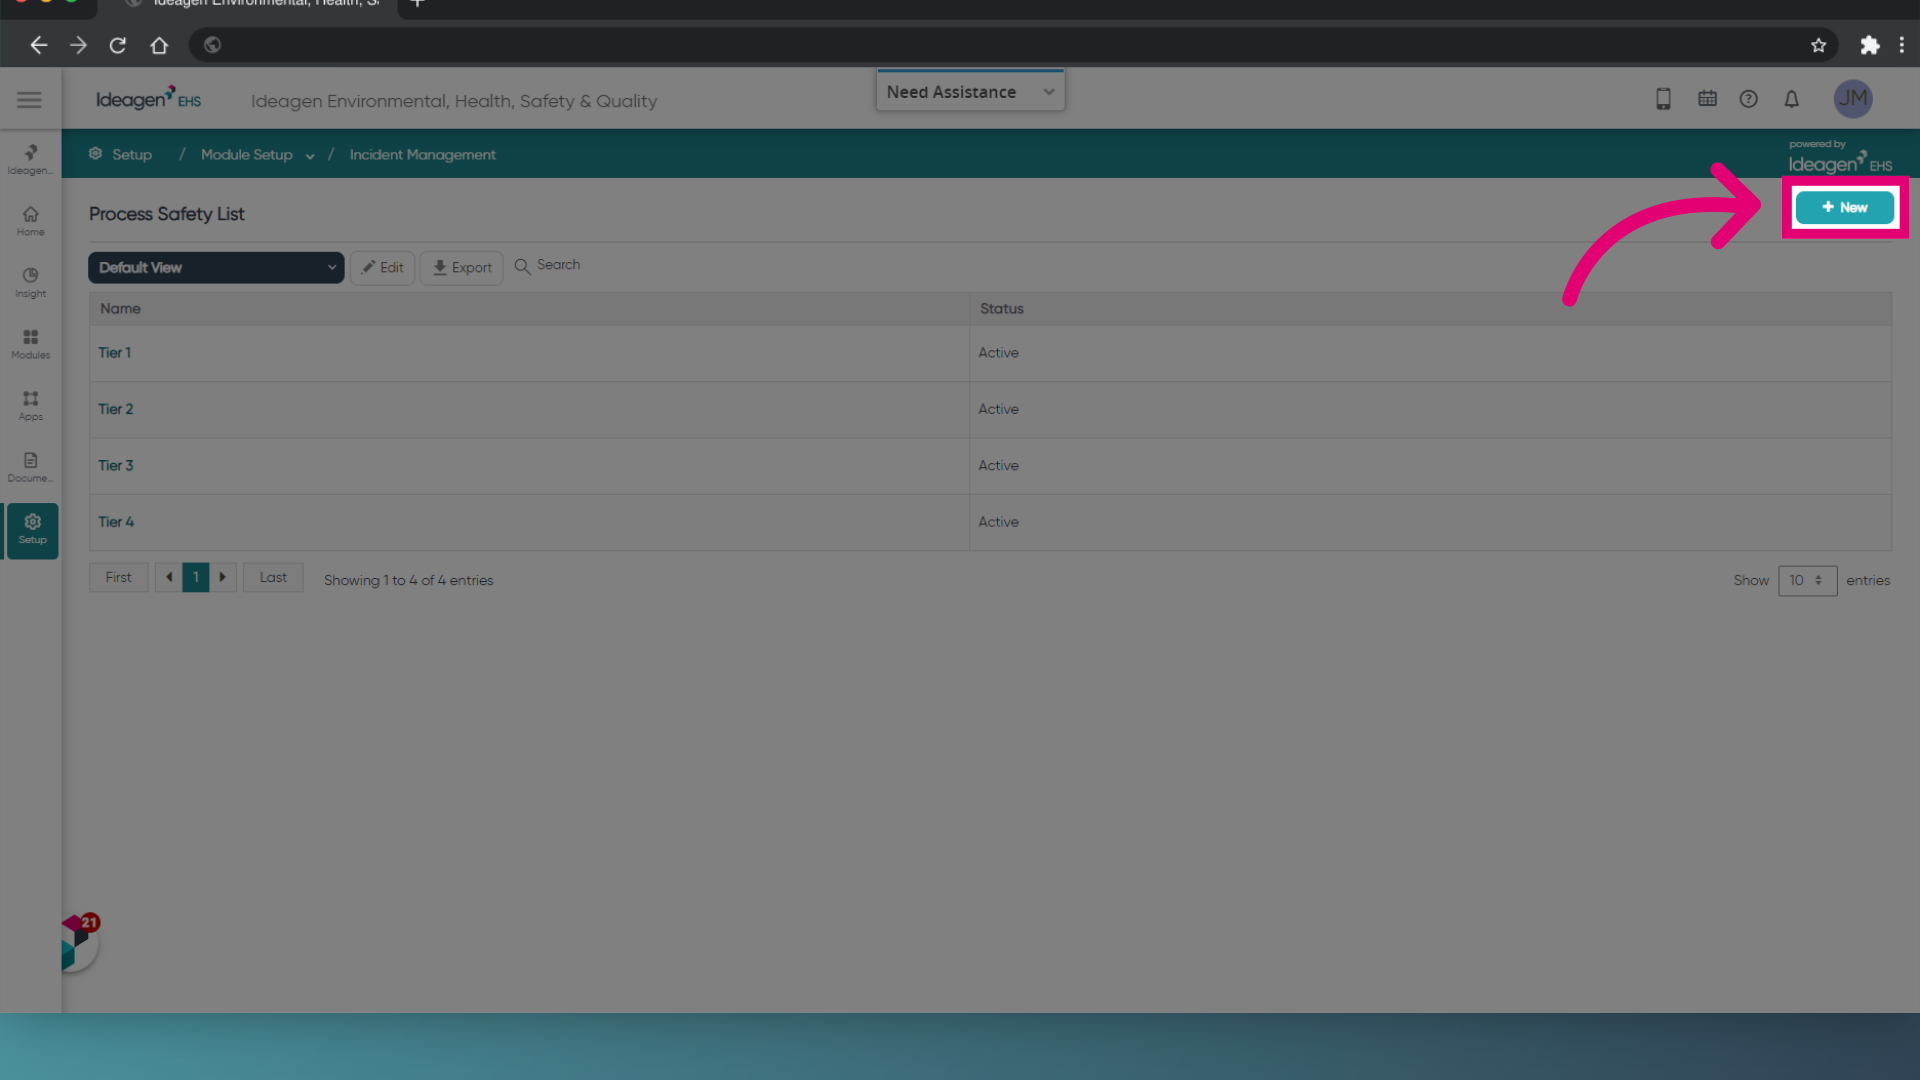Open the browser three-dot menu
The width and height of the screenshot is (1920, 1080).
[x=1902, y=45]
